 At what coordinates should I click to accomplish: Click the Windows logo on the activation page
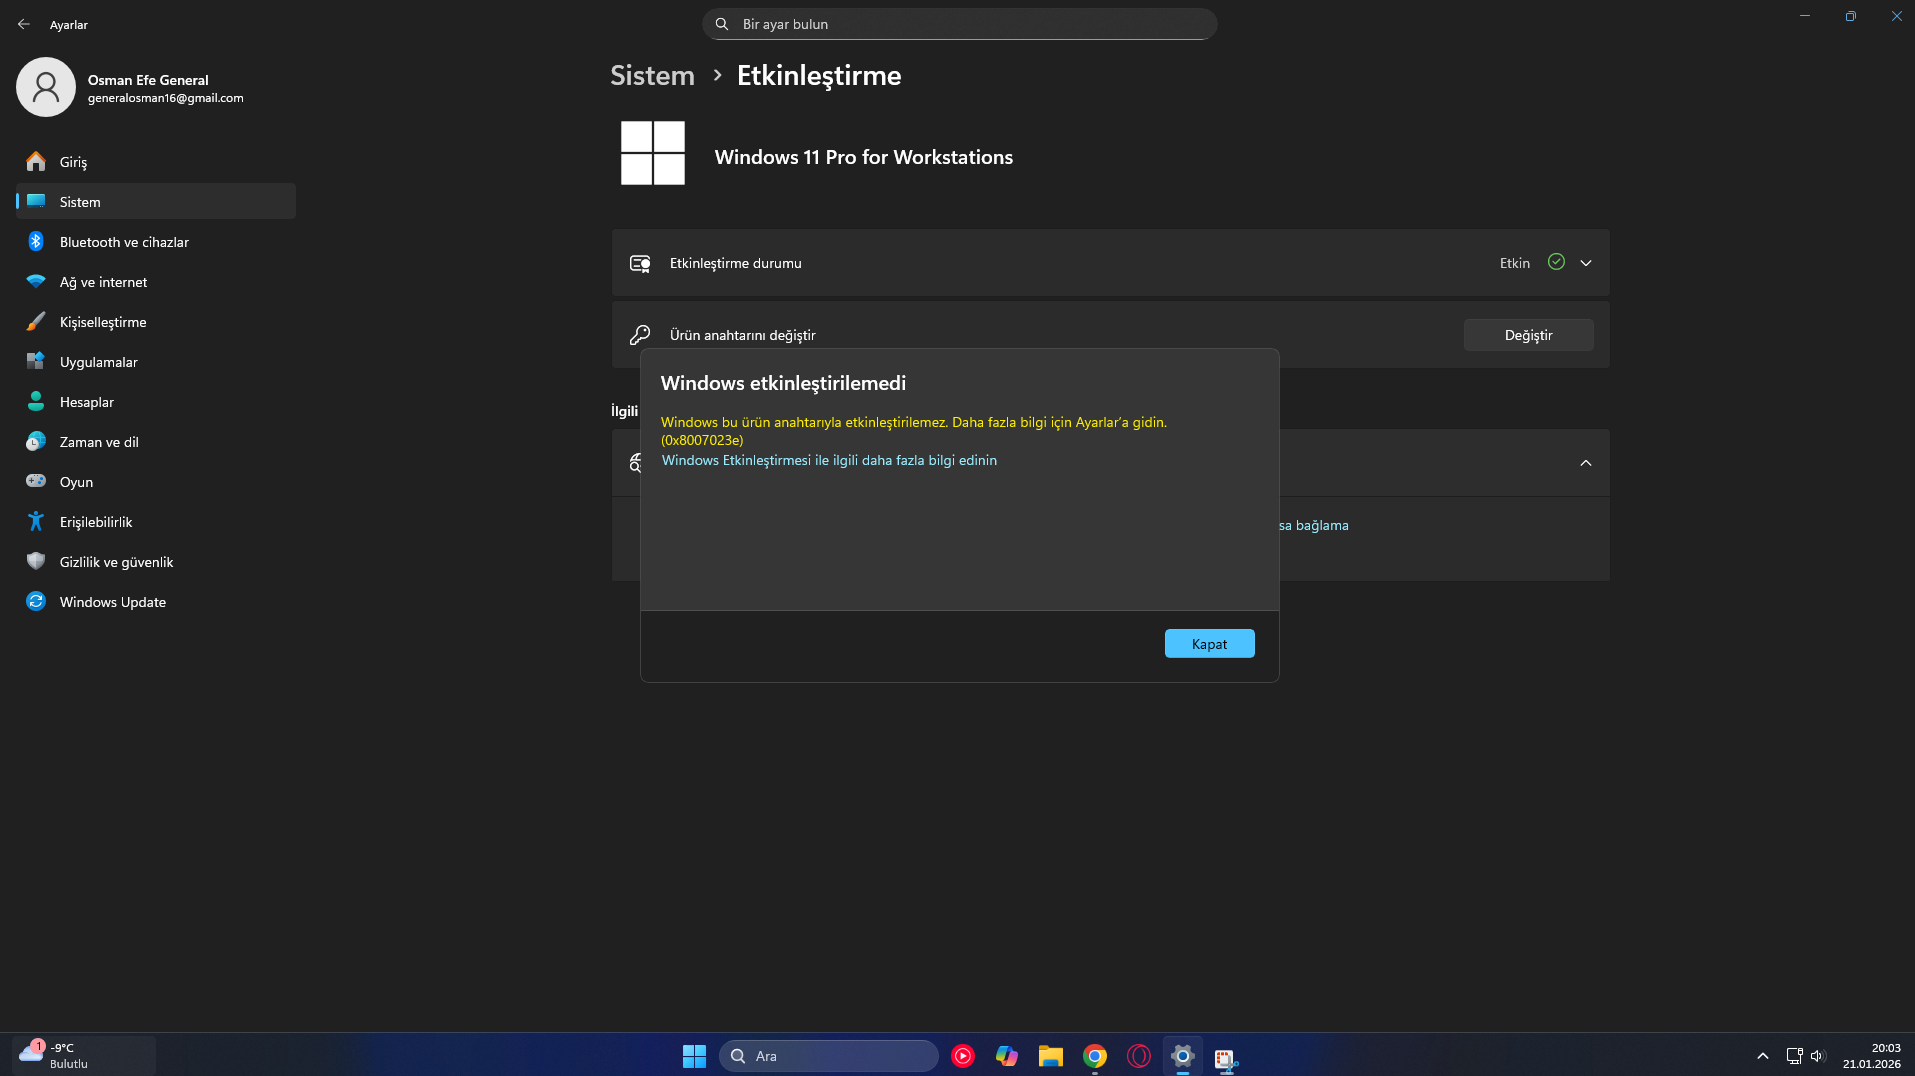pyautogui.click(x=653, y=153)
